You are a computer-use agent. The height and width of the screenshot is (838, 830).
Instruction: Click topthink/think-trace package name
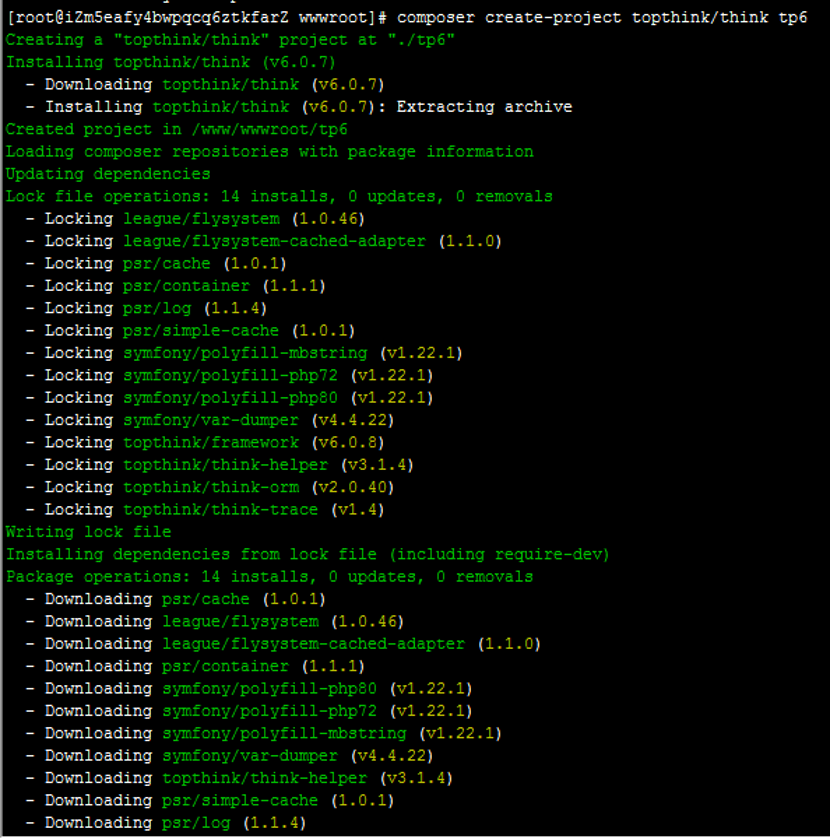[220, 510]
